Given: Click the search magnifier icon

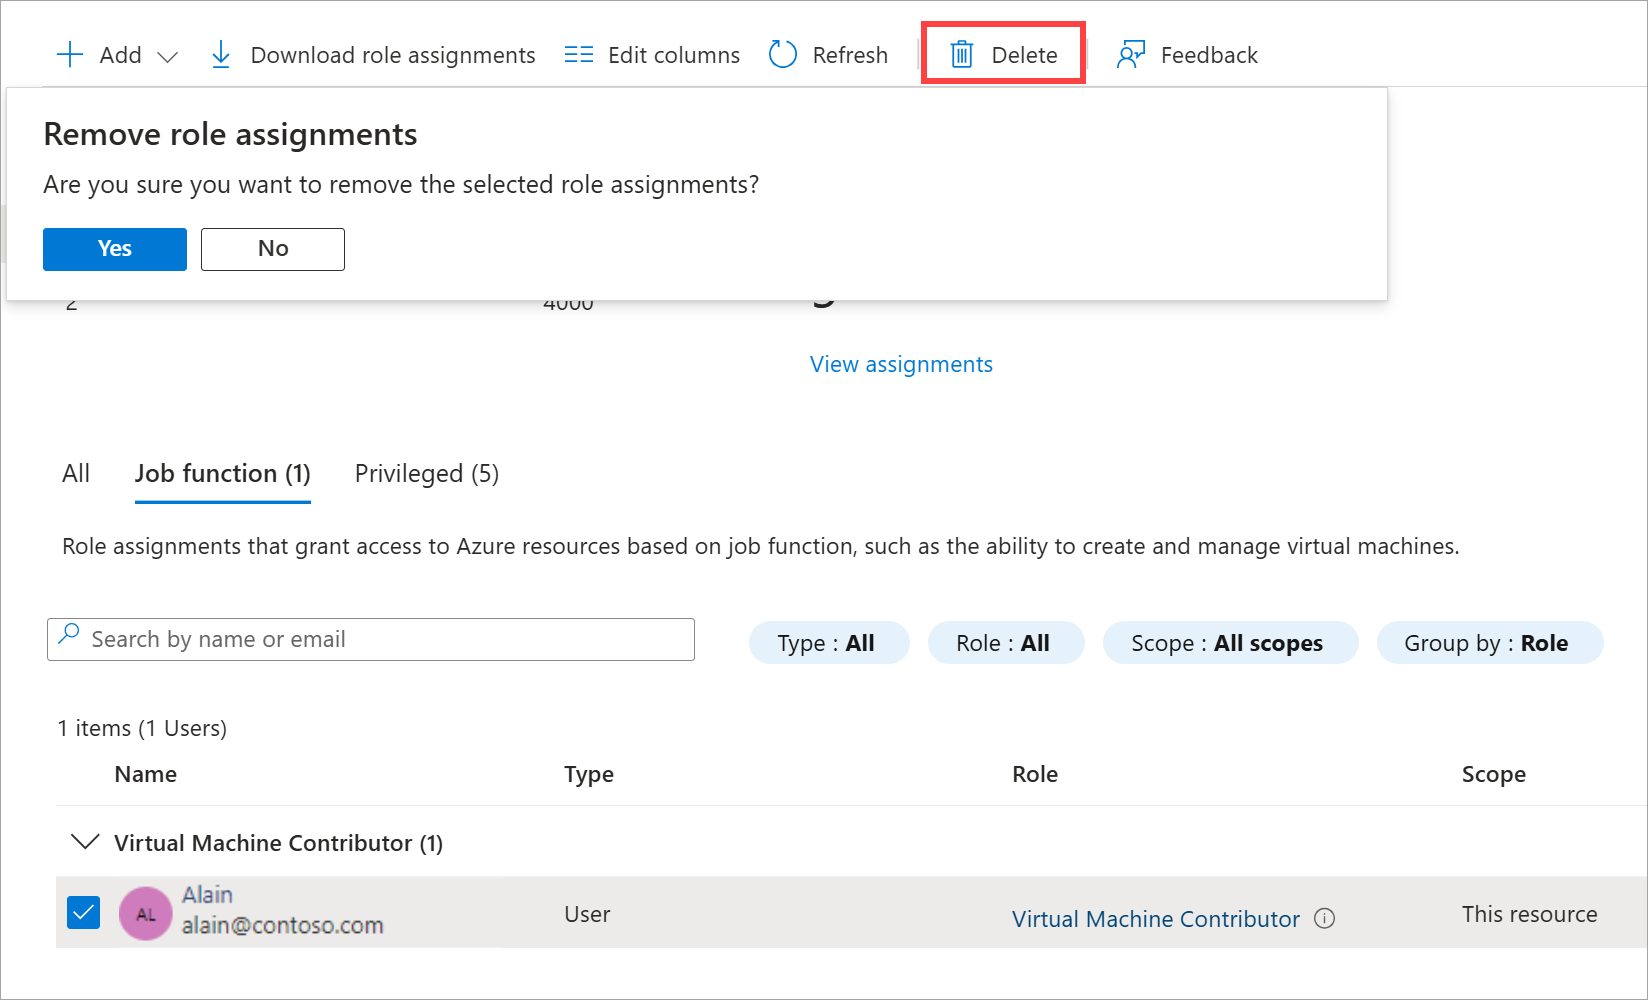Looking at the screenshot, I should click(69, 634).
